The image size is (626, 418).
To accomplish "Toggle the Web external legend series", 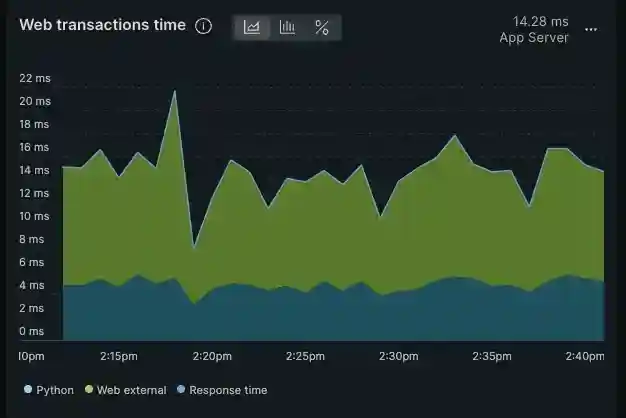I will pos(125,390).
